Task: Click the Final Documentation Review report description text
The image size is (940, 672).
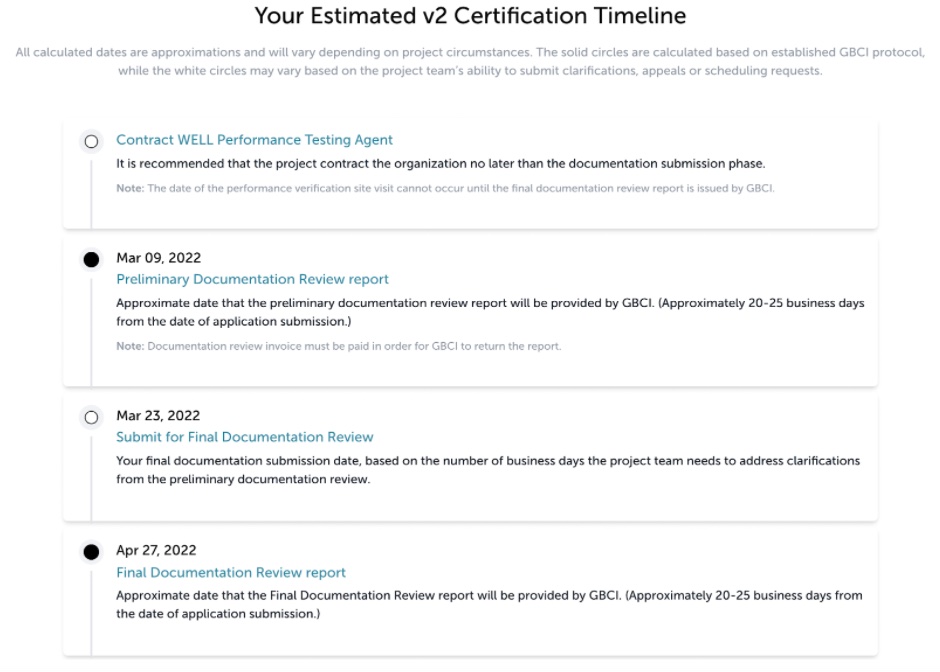Action: point(489,604)
